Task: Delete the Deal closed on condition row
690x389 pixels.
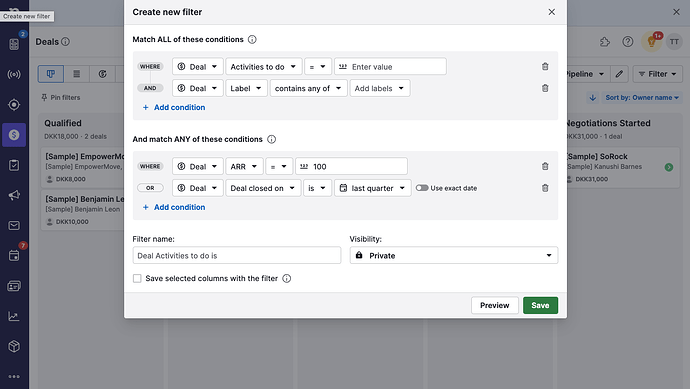Action: [x=545, y=188]
